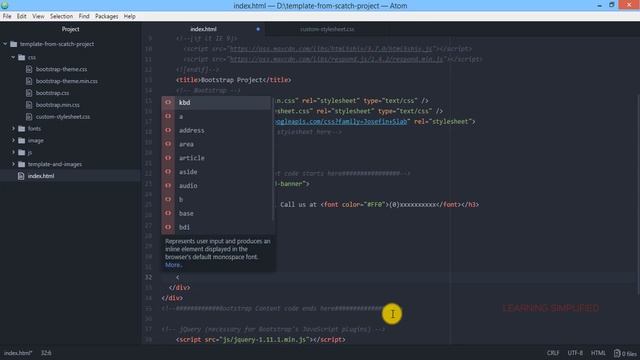Choose the address tag suggestion
Image resolution: width=640 pixels, height=360 pixels.
click(216, 130)
